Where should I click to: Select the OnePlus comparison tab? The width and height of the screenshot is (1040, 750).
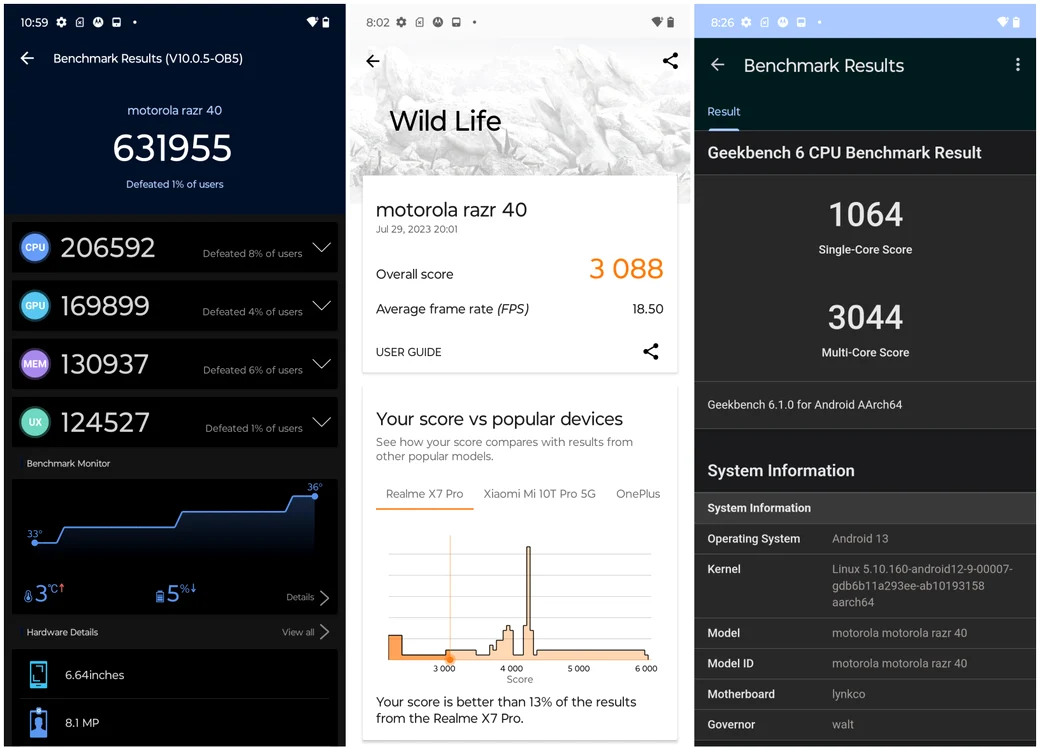pos(638,494)
